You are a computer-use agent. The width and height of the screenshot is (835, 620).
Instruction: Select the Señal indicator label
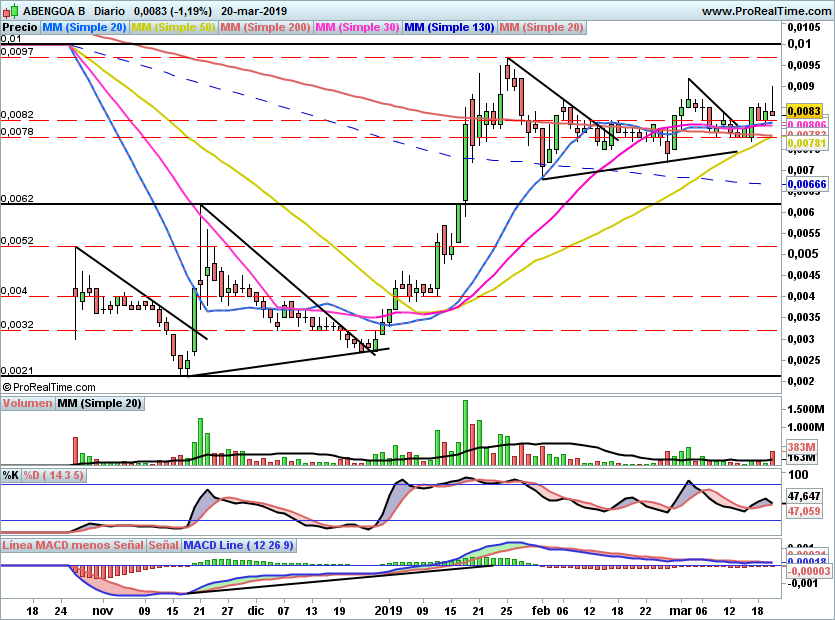pyautogui.click(x=163, y=545)
